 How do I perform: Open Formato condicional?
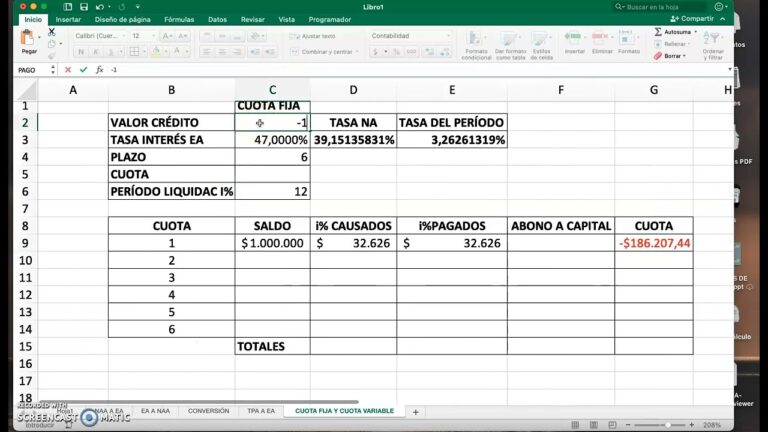[x=476, y=46]
